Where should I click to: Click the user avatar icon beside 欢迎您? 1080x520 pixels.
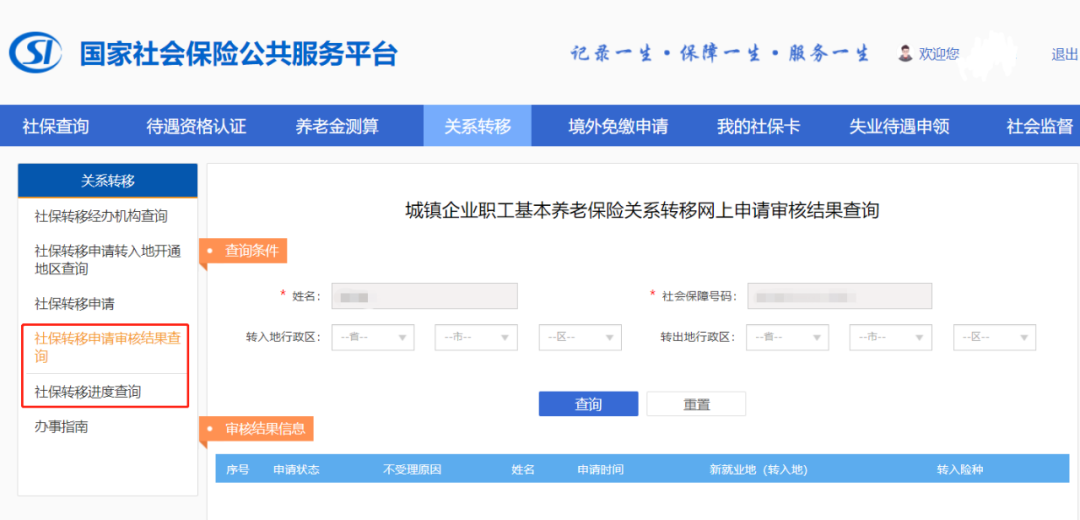(905, 53)
